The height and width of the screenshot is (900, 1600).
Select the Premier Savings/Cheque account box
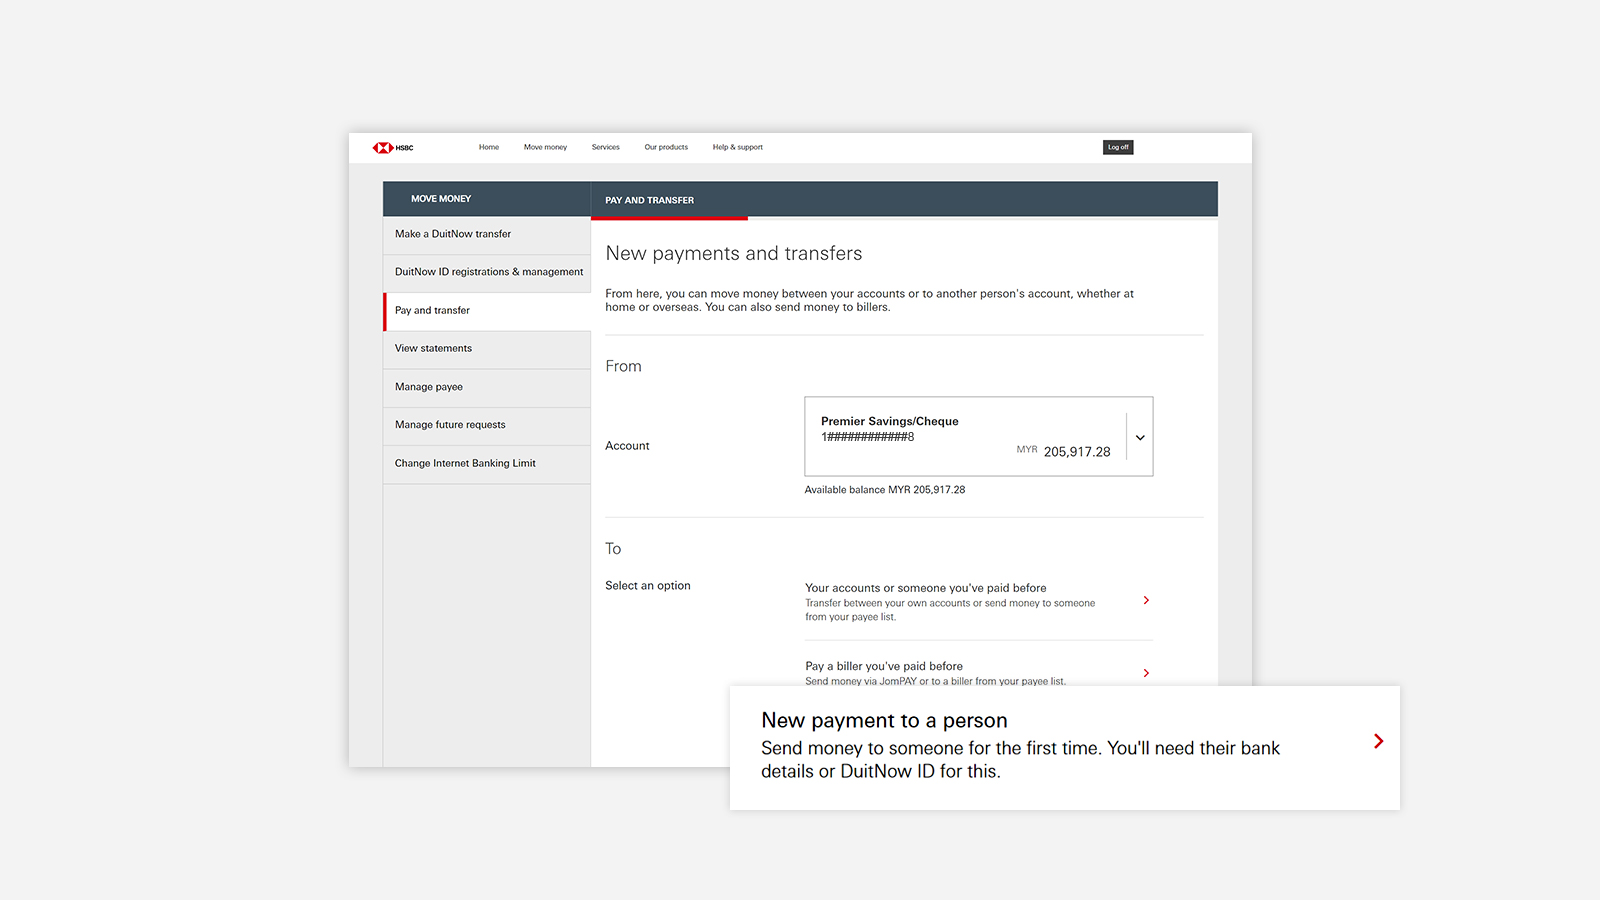tap(978, 436)
